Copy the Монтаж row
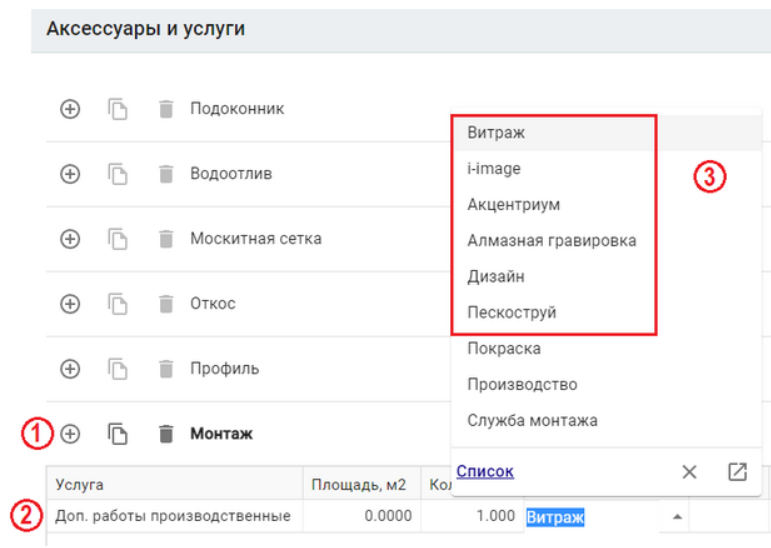Viewport: 771px width, 548px height. (118, 433)
